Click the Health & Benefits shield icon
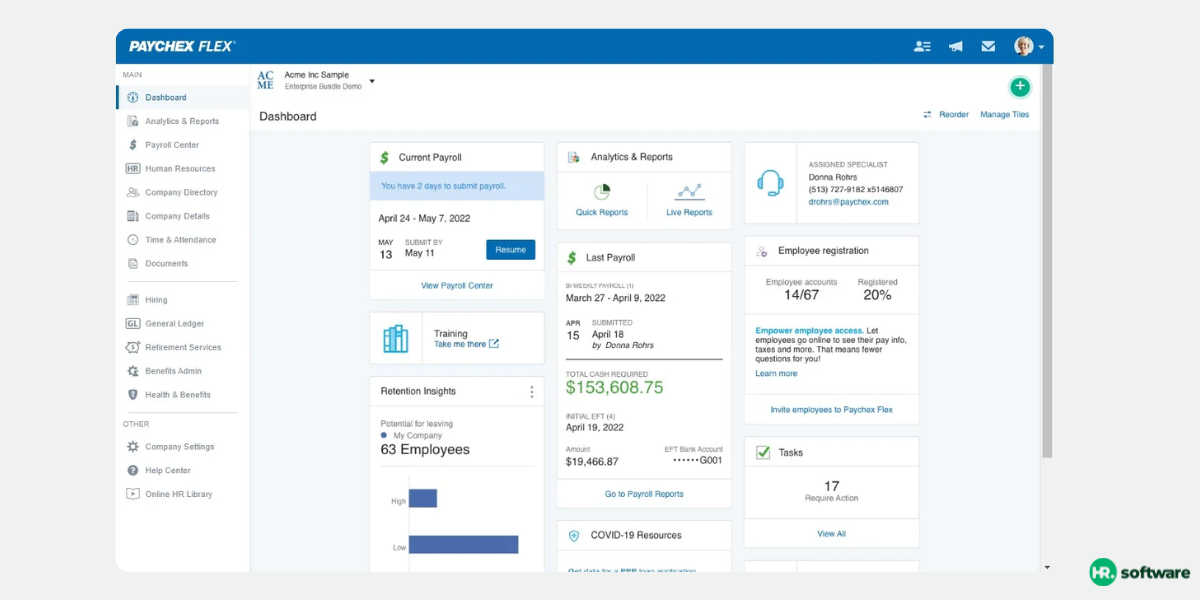Viewport: 1200px width, 600px height. [133, 394]
